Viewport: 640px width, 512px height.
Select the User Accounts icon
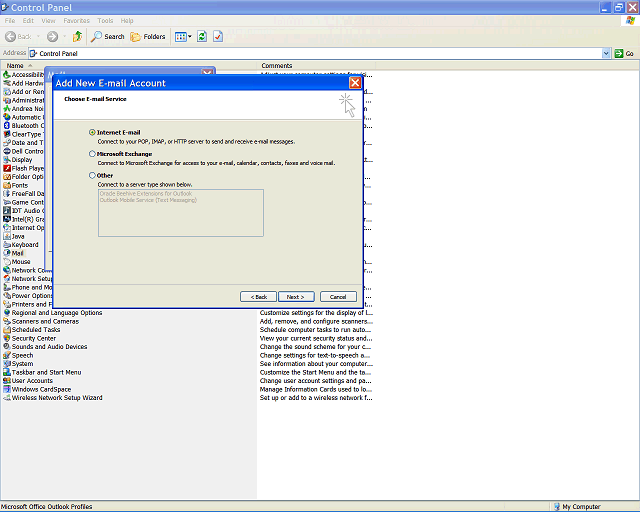click(7, 381)
